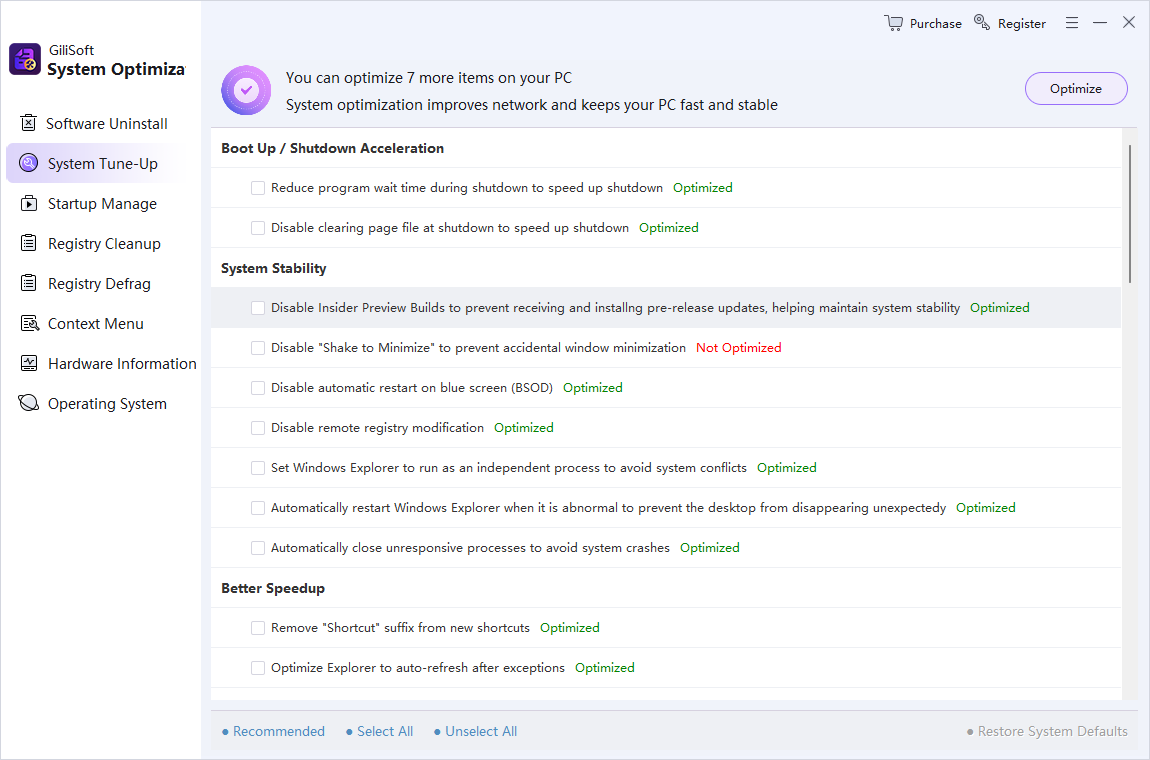Screen dimensions: 1150x760
Task: Click the vertical scrollbar thumb
Action: click(1129, 213)
